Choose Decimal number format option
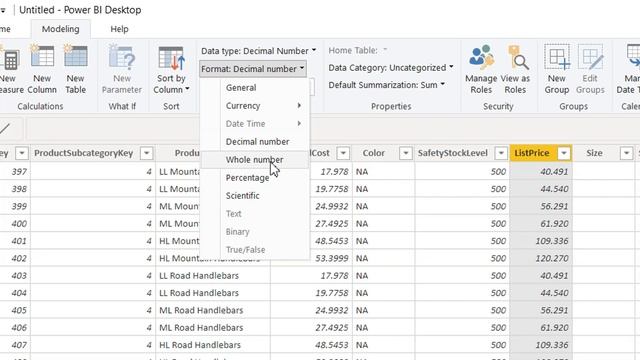This screenshot has width=640, height=360. pyautogui.click(x=255, y=142)
